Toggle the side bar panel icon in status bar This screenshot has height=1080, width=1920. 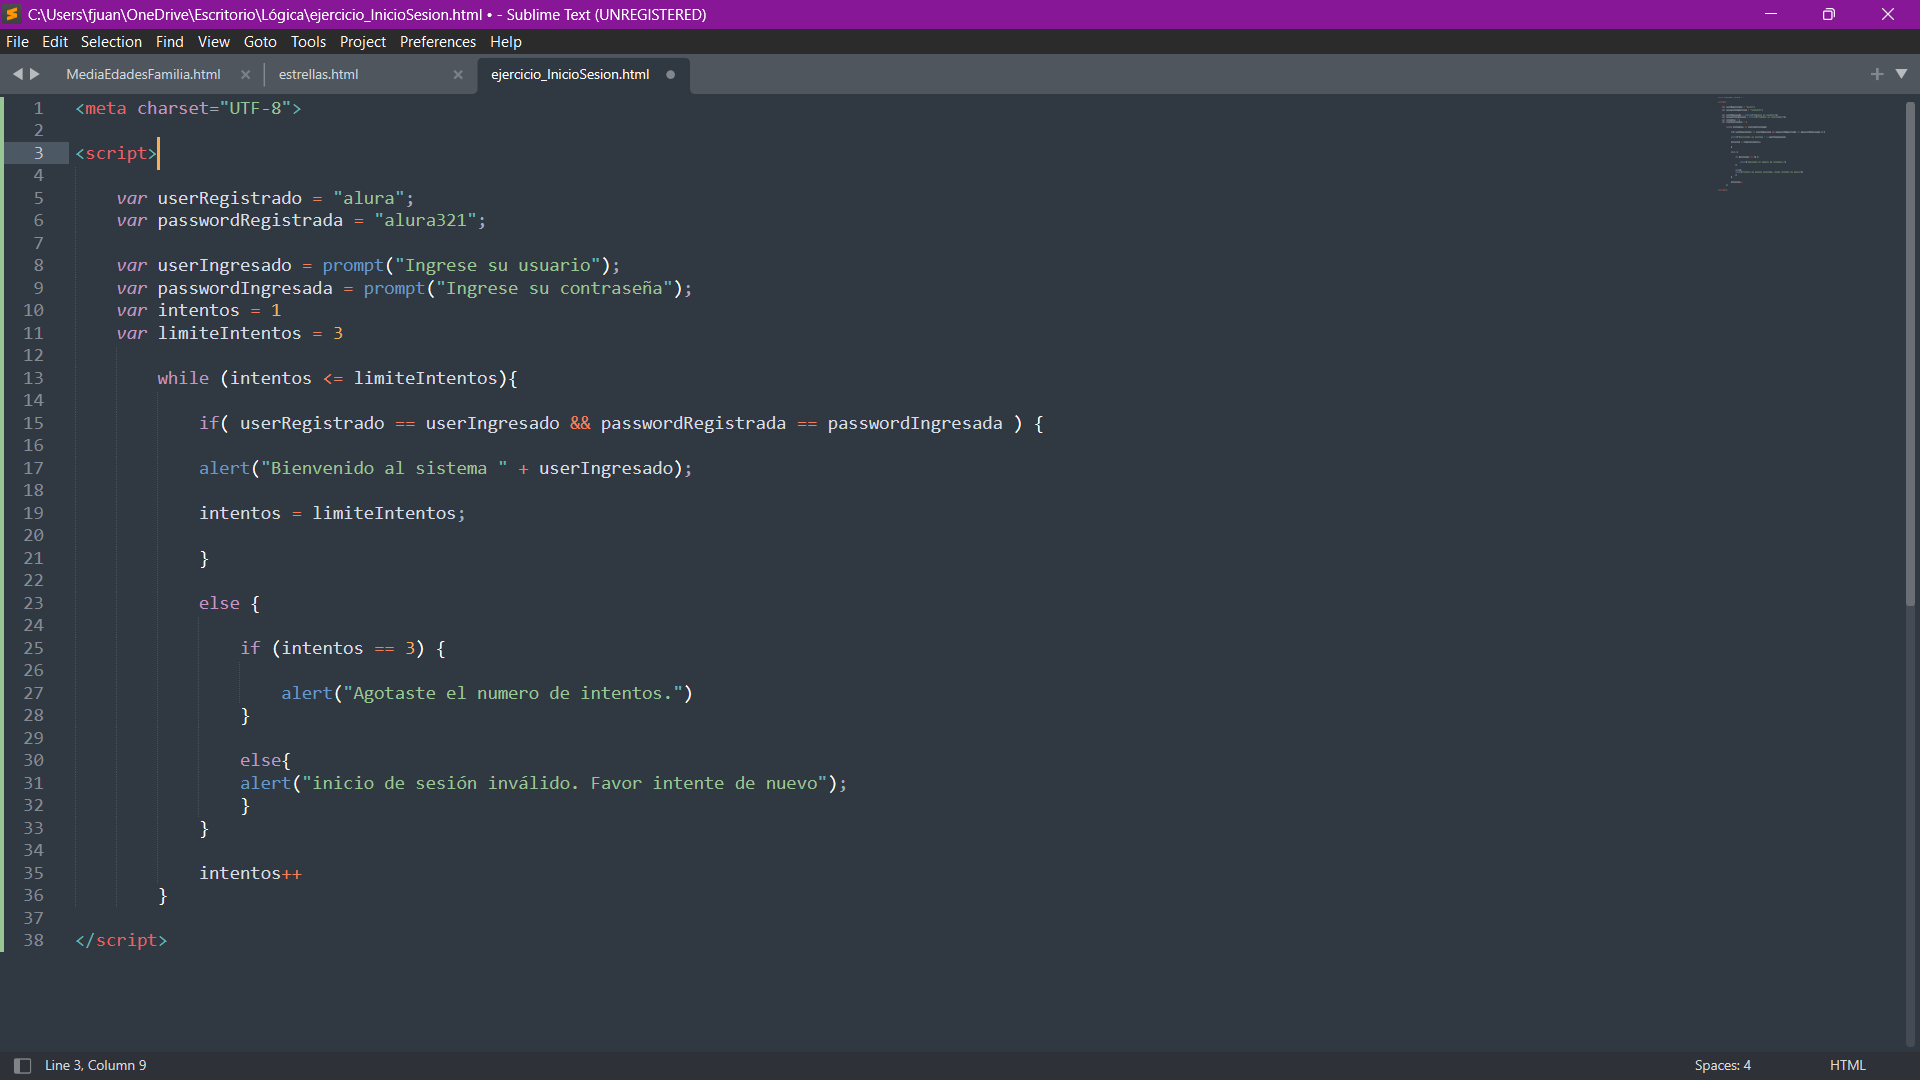pyautogui.click(x=22, y=1066)
